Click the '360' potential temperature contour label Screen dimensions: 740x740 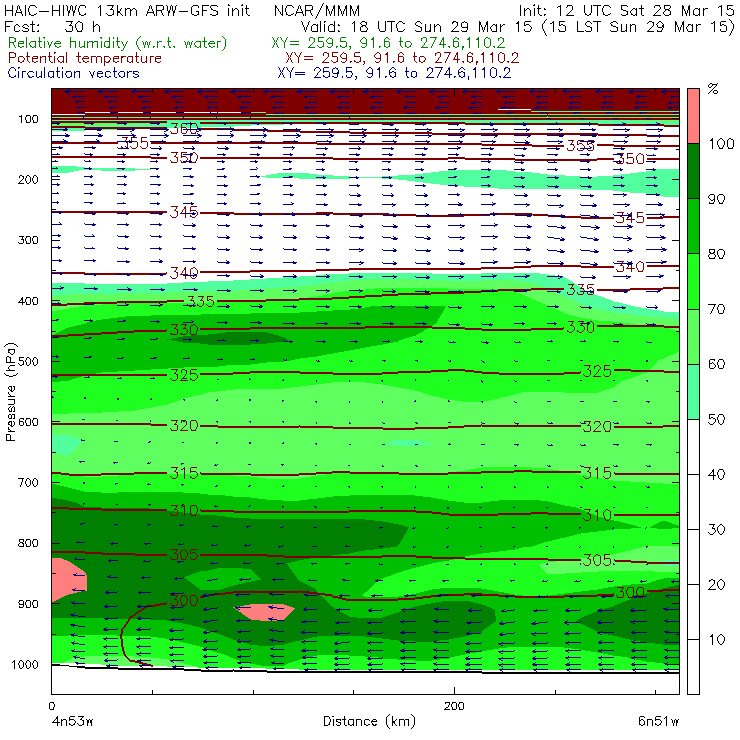coord(184,128)
